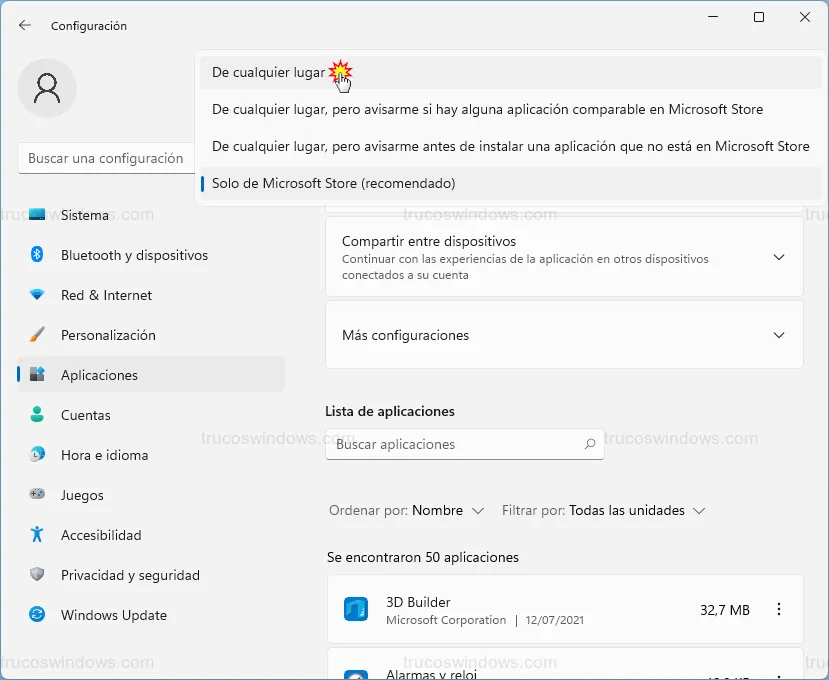This screenshot has height=680, width=829.
Task: Expand the 'Más configuraciones' section
Action: [779, 335]
